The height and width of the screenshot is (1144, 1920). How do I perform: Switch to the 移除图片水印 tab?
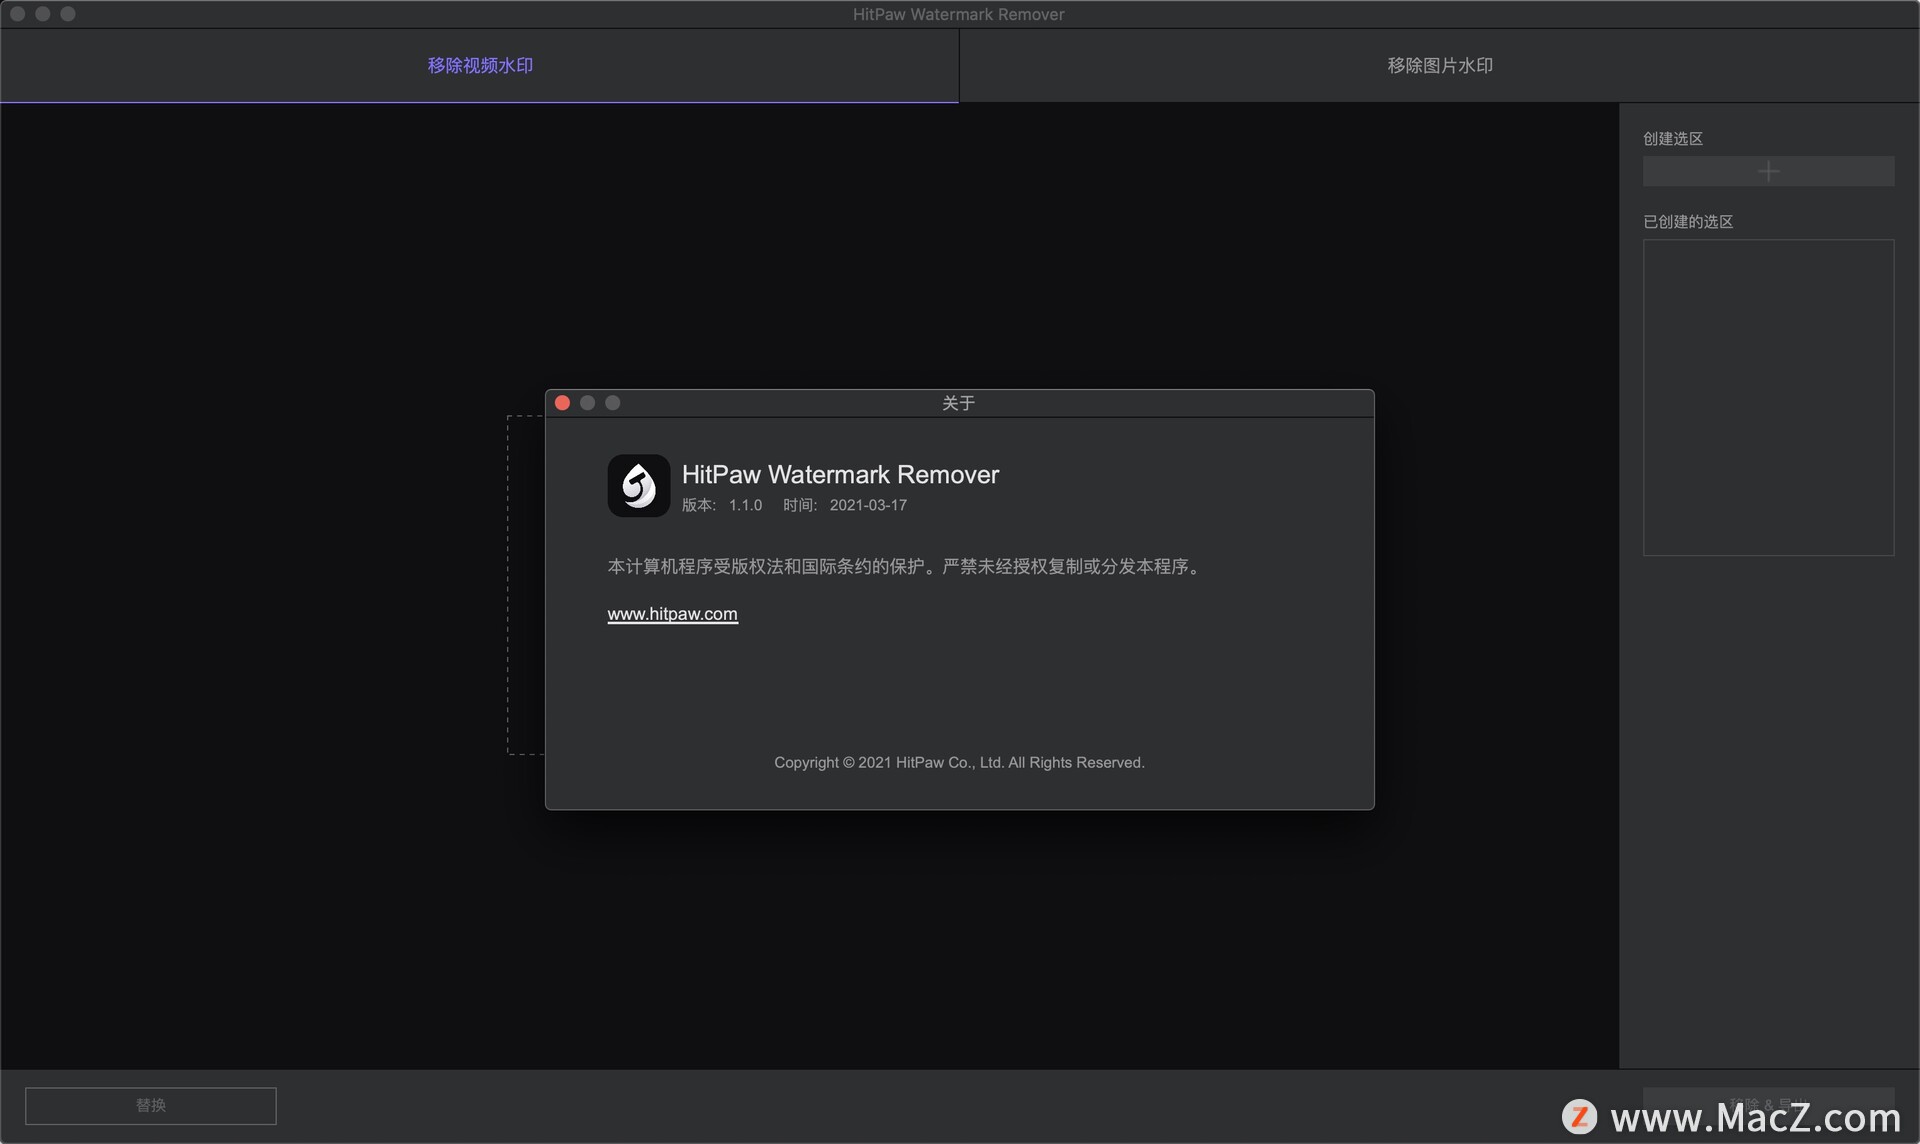tap(1440, 65)
